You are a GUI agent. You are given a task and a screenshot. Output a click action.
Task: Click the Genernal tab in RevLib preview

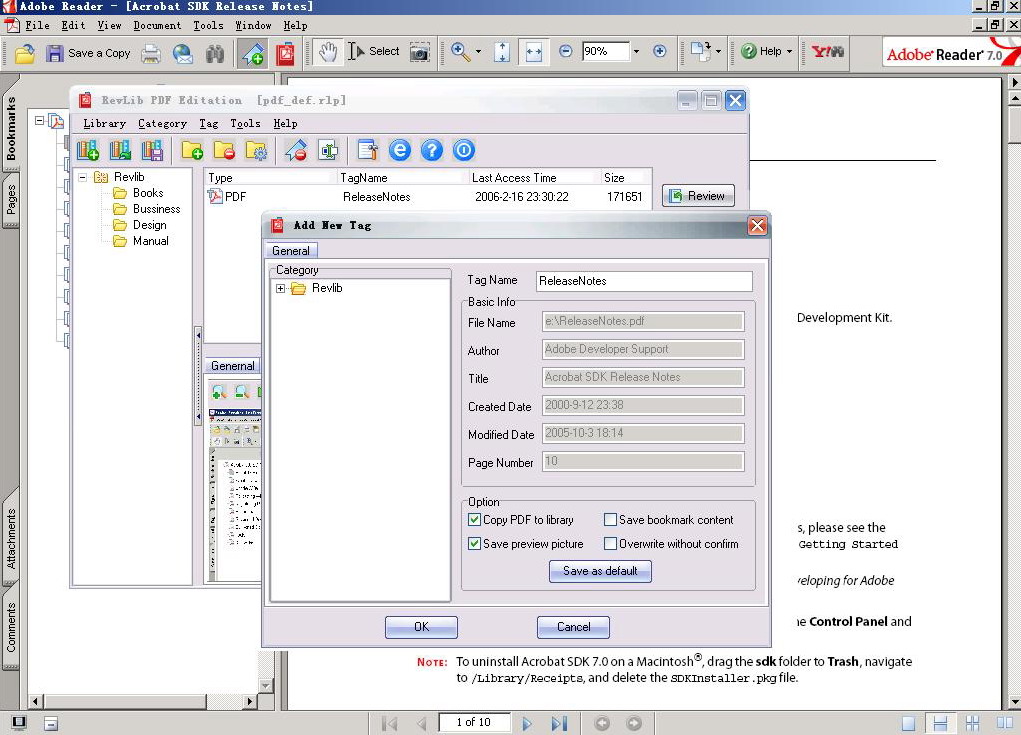232,366
